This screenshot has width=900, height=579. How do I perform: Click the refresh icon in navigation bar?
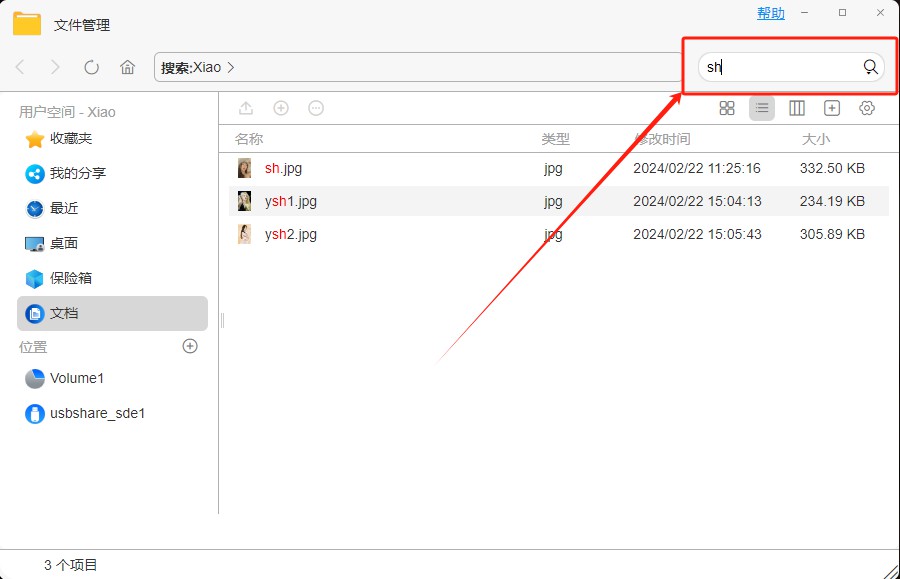point(91,67)
